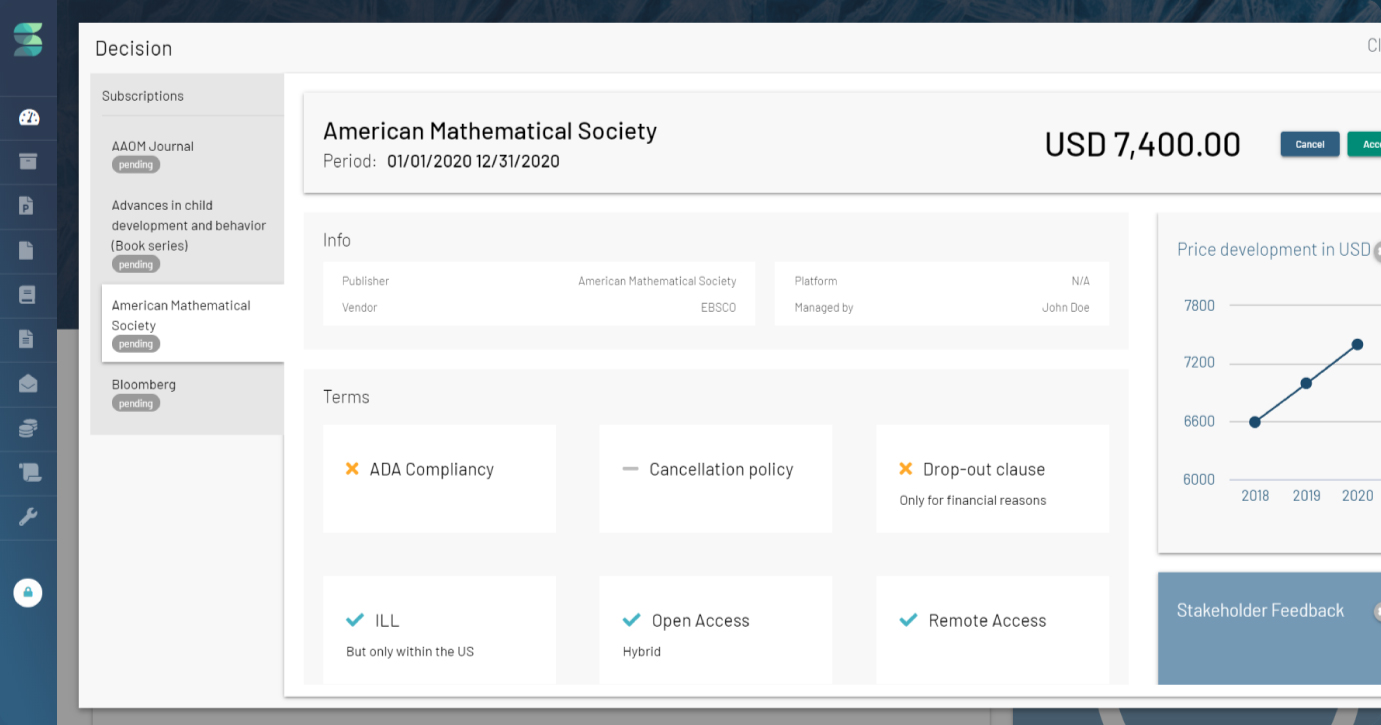Open the coins stack sidebar icon
Screen dimensions: 1381x725
click(x=28, y=428)
